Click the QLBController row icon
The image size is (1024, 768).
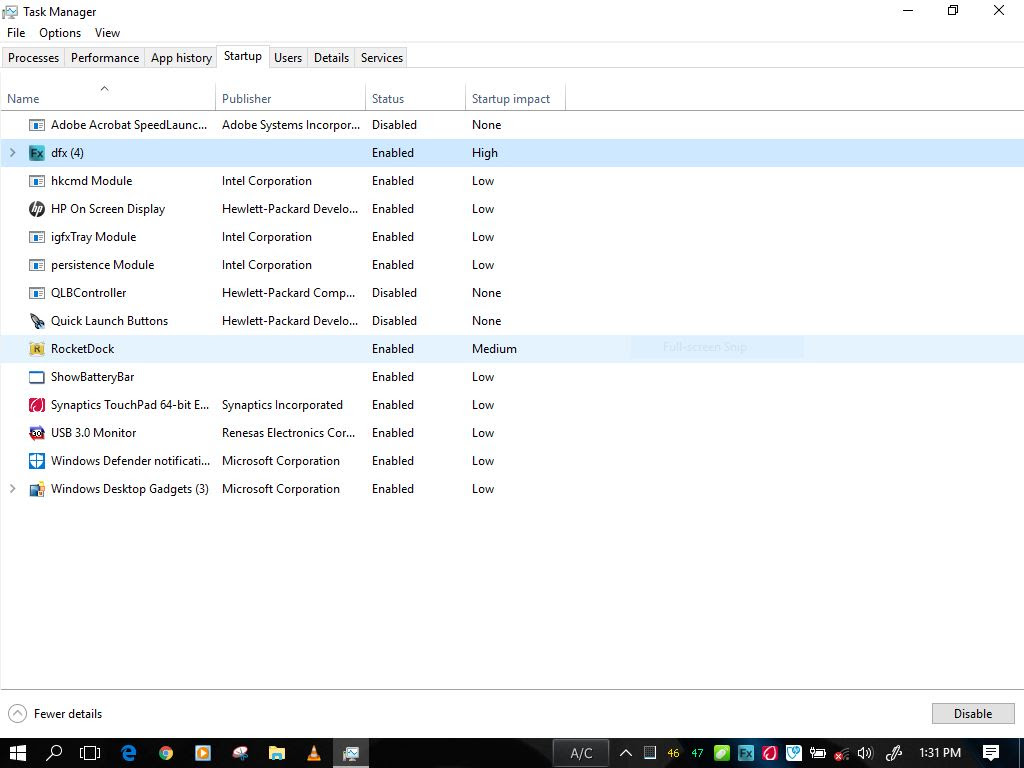pyautogui.click(x=37, y=293)
